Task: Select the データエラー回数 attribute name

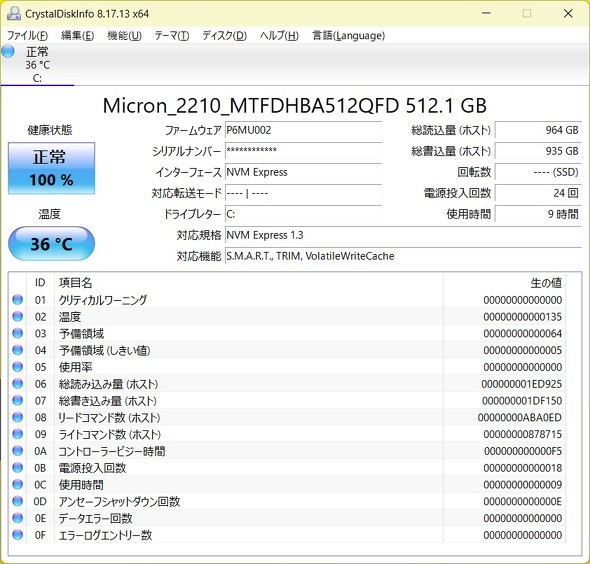Action: tap(96, 518)
